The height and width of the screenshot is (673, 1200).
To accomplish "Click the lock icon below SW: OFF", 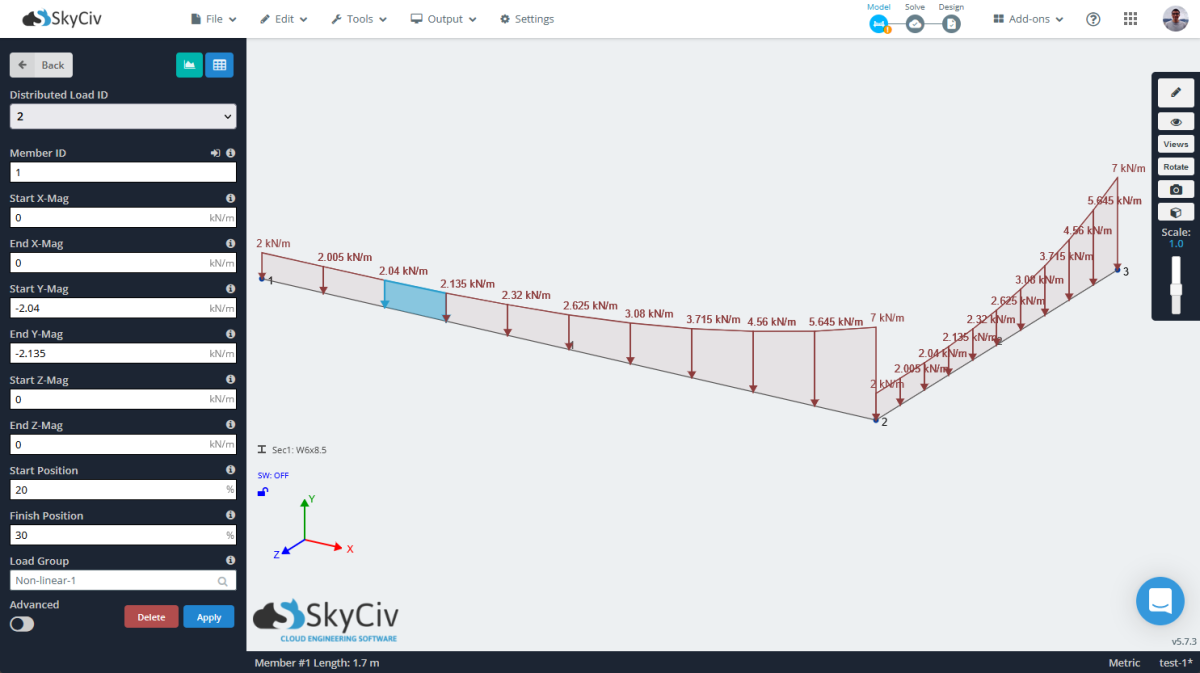I will pos(262,492).
